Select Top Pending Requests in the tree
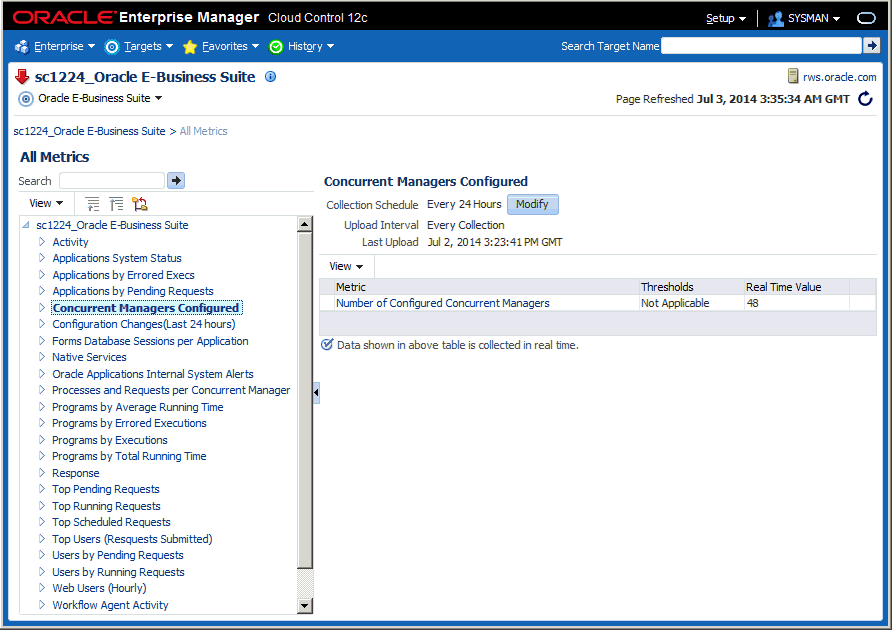 (x=106, y=489)
